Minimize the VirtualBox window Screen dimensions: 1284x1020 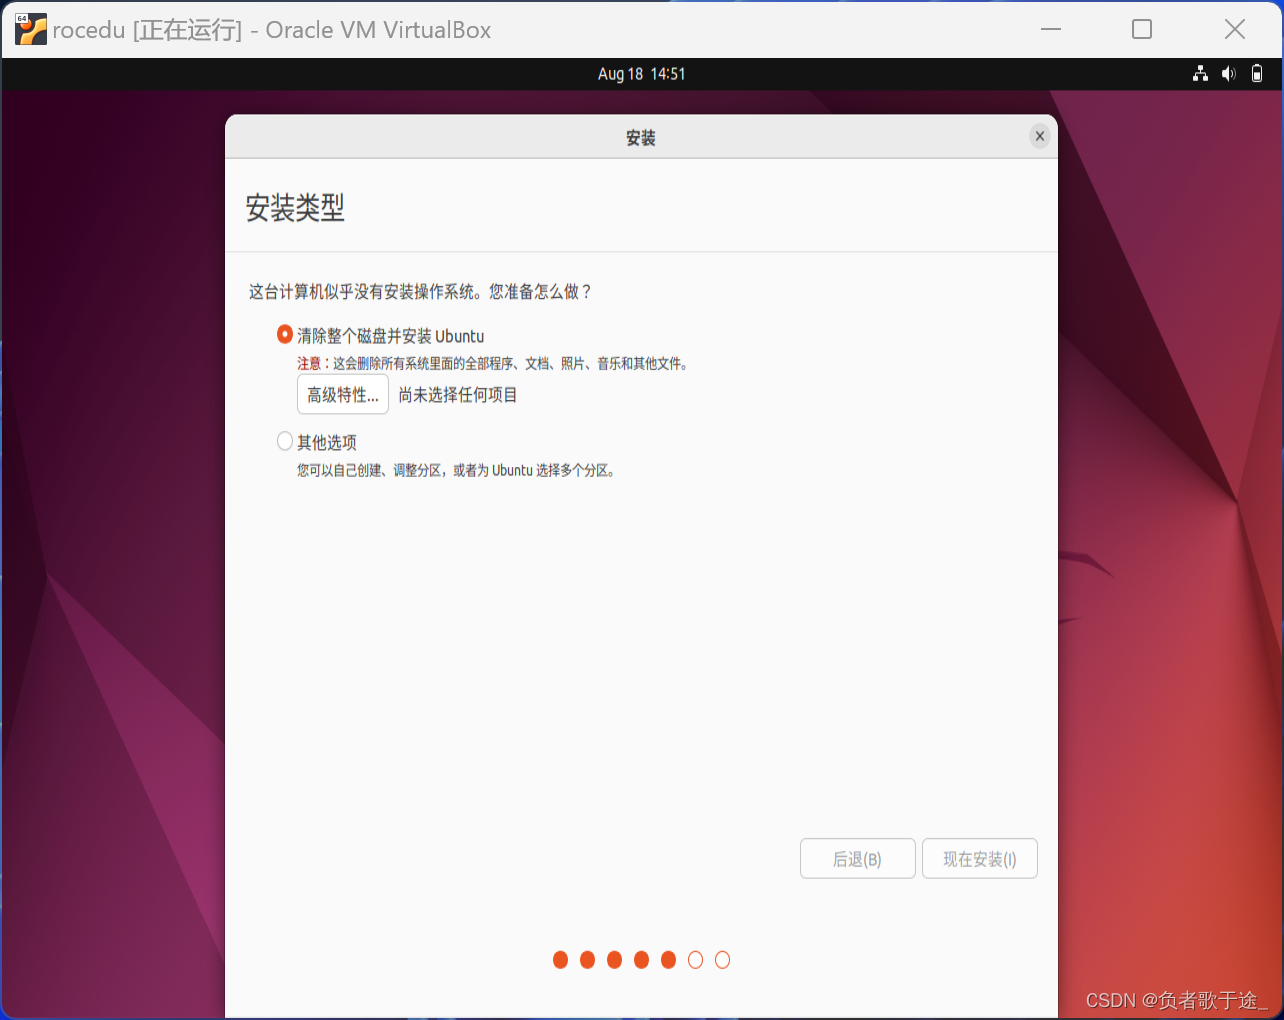click(1051, 29)
